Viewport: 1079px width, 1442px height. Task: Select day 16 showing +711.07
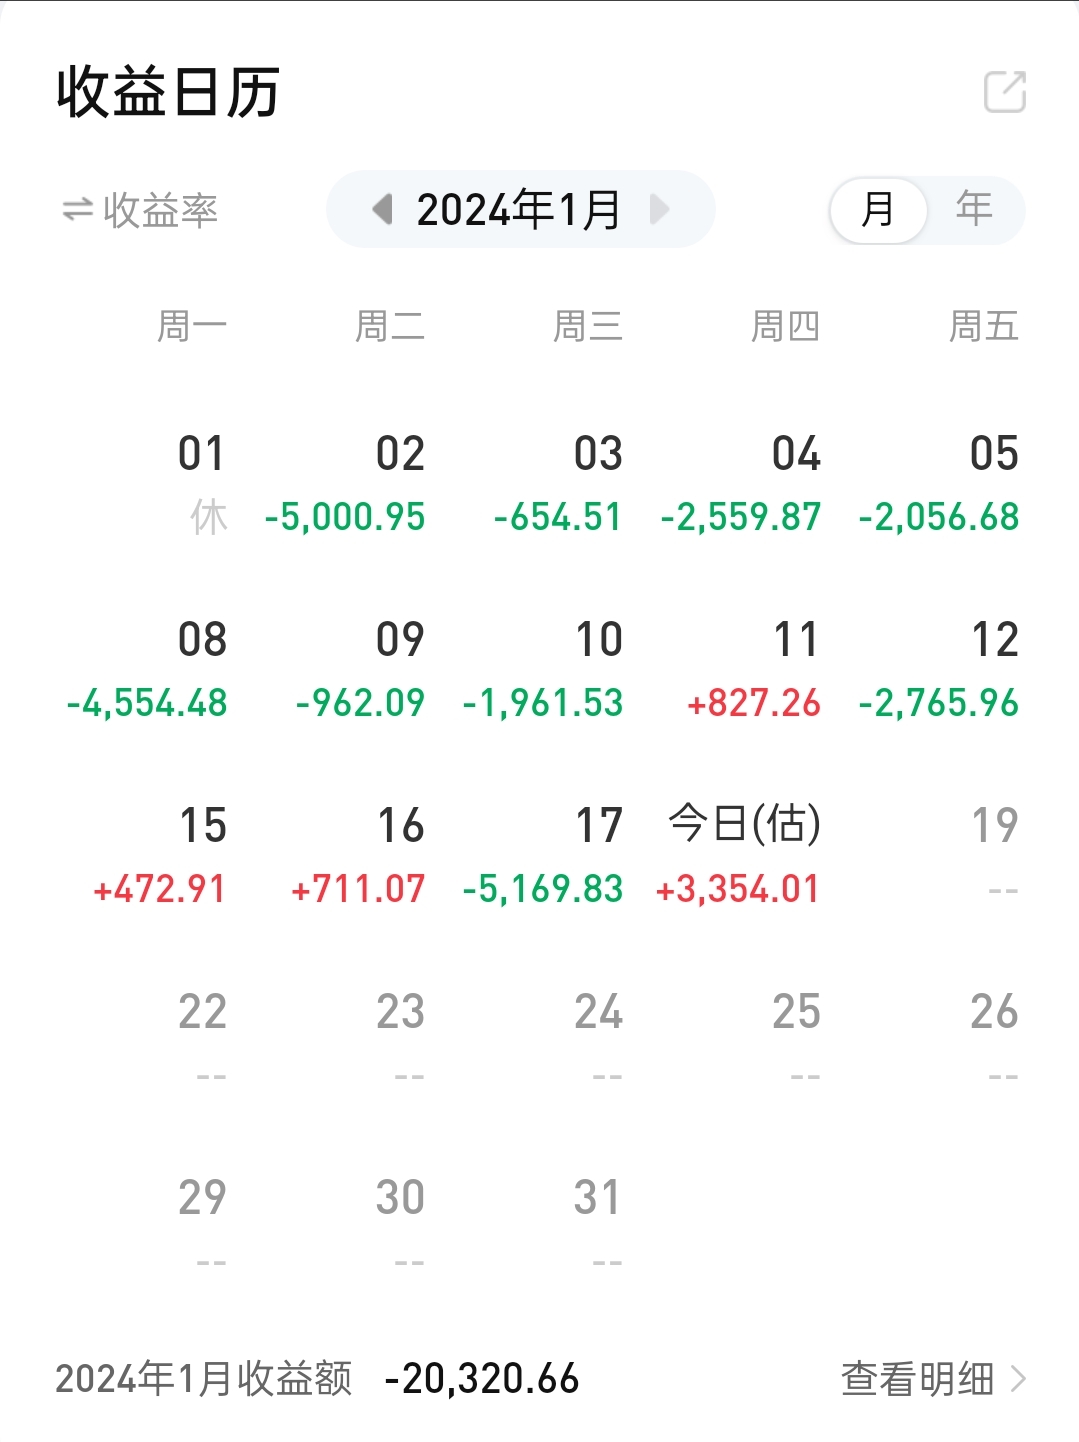click(x=360, y=856)
